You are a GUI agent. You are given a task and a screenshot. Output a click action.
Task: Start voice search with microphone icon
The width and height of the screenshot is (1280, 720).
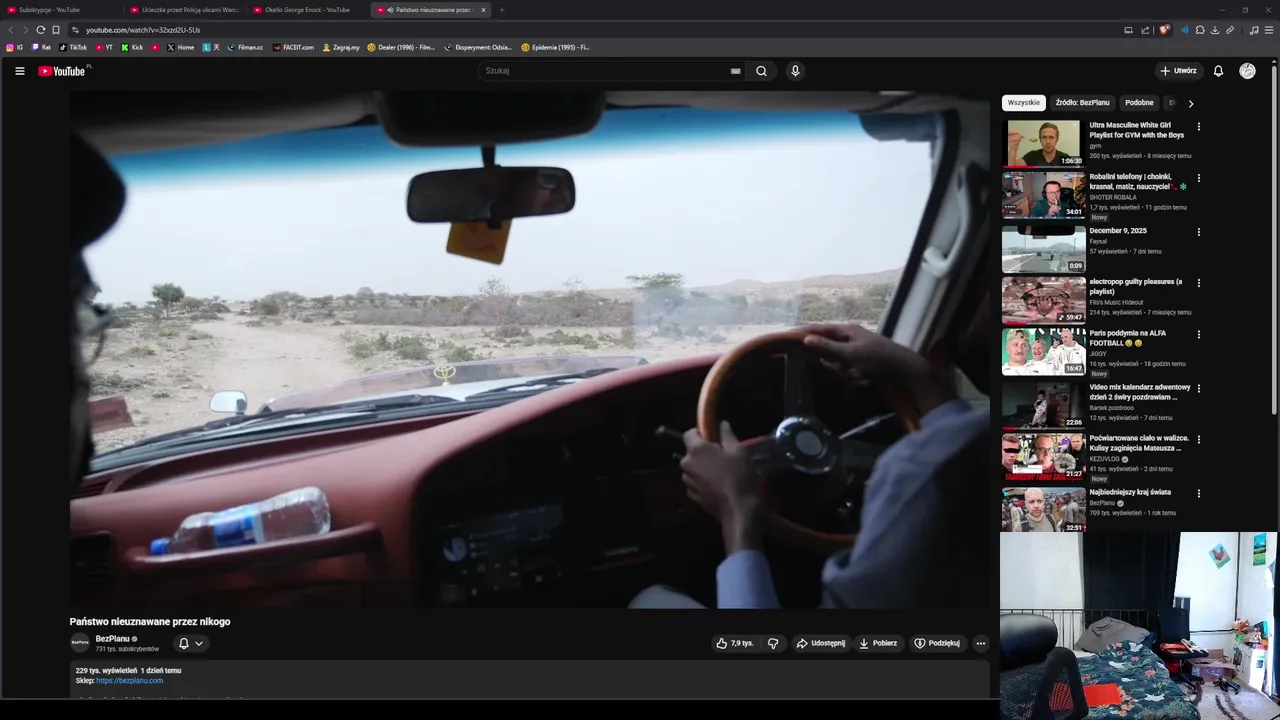795,71
